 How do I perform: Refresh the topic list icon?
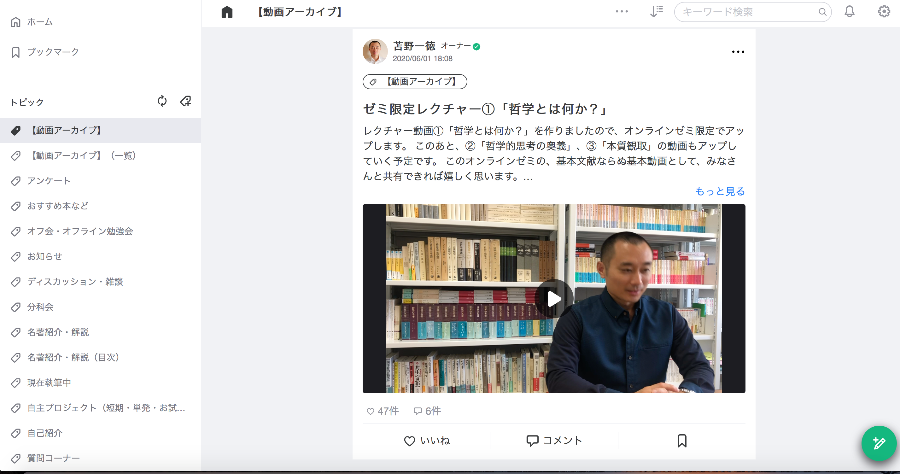click(162, 102)
